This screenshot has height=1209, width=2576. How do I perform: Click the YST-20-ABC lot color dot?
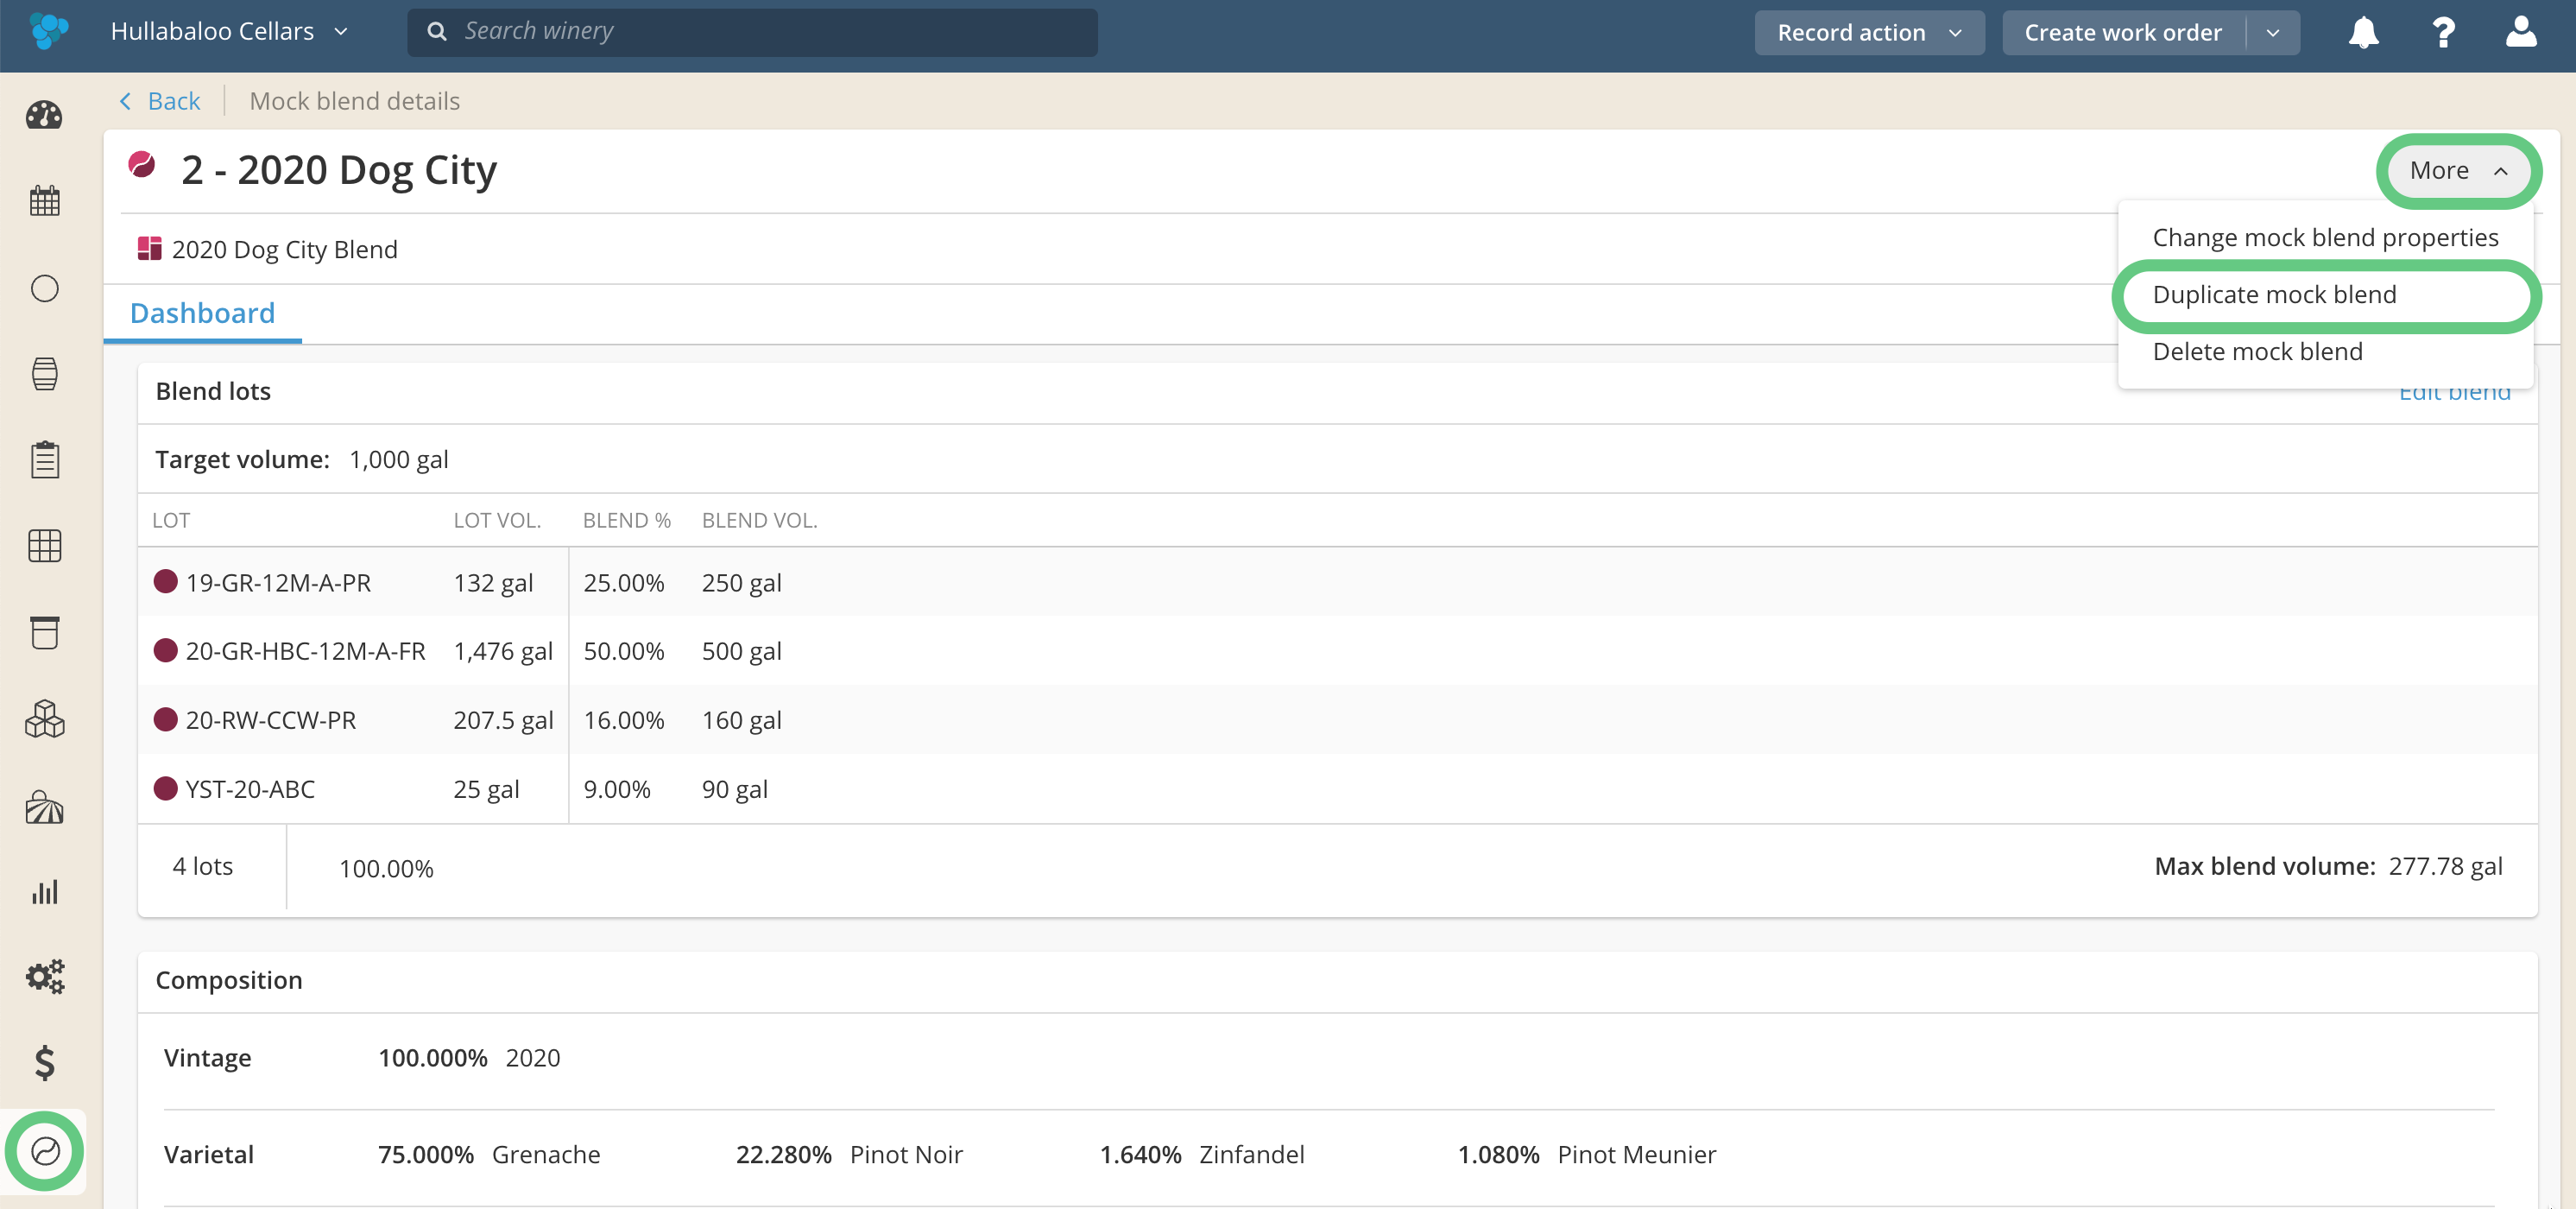pos(166,788)
